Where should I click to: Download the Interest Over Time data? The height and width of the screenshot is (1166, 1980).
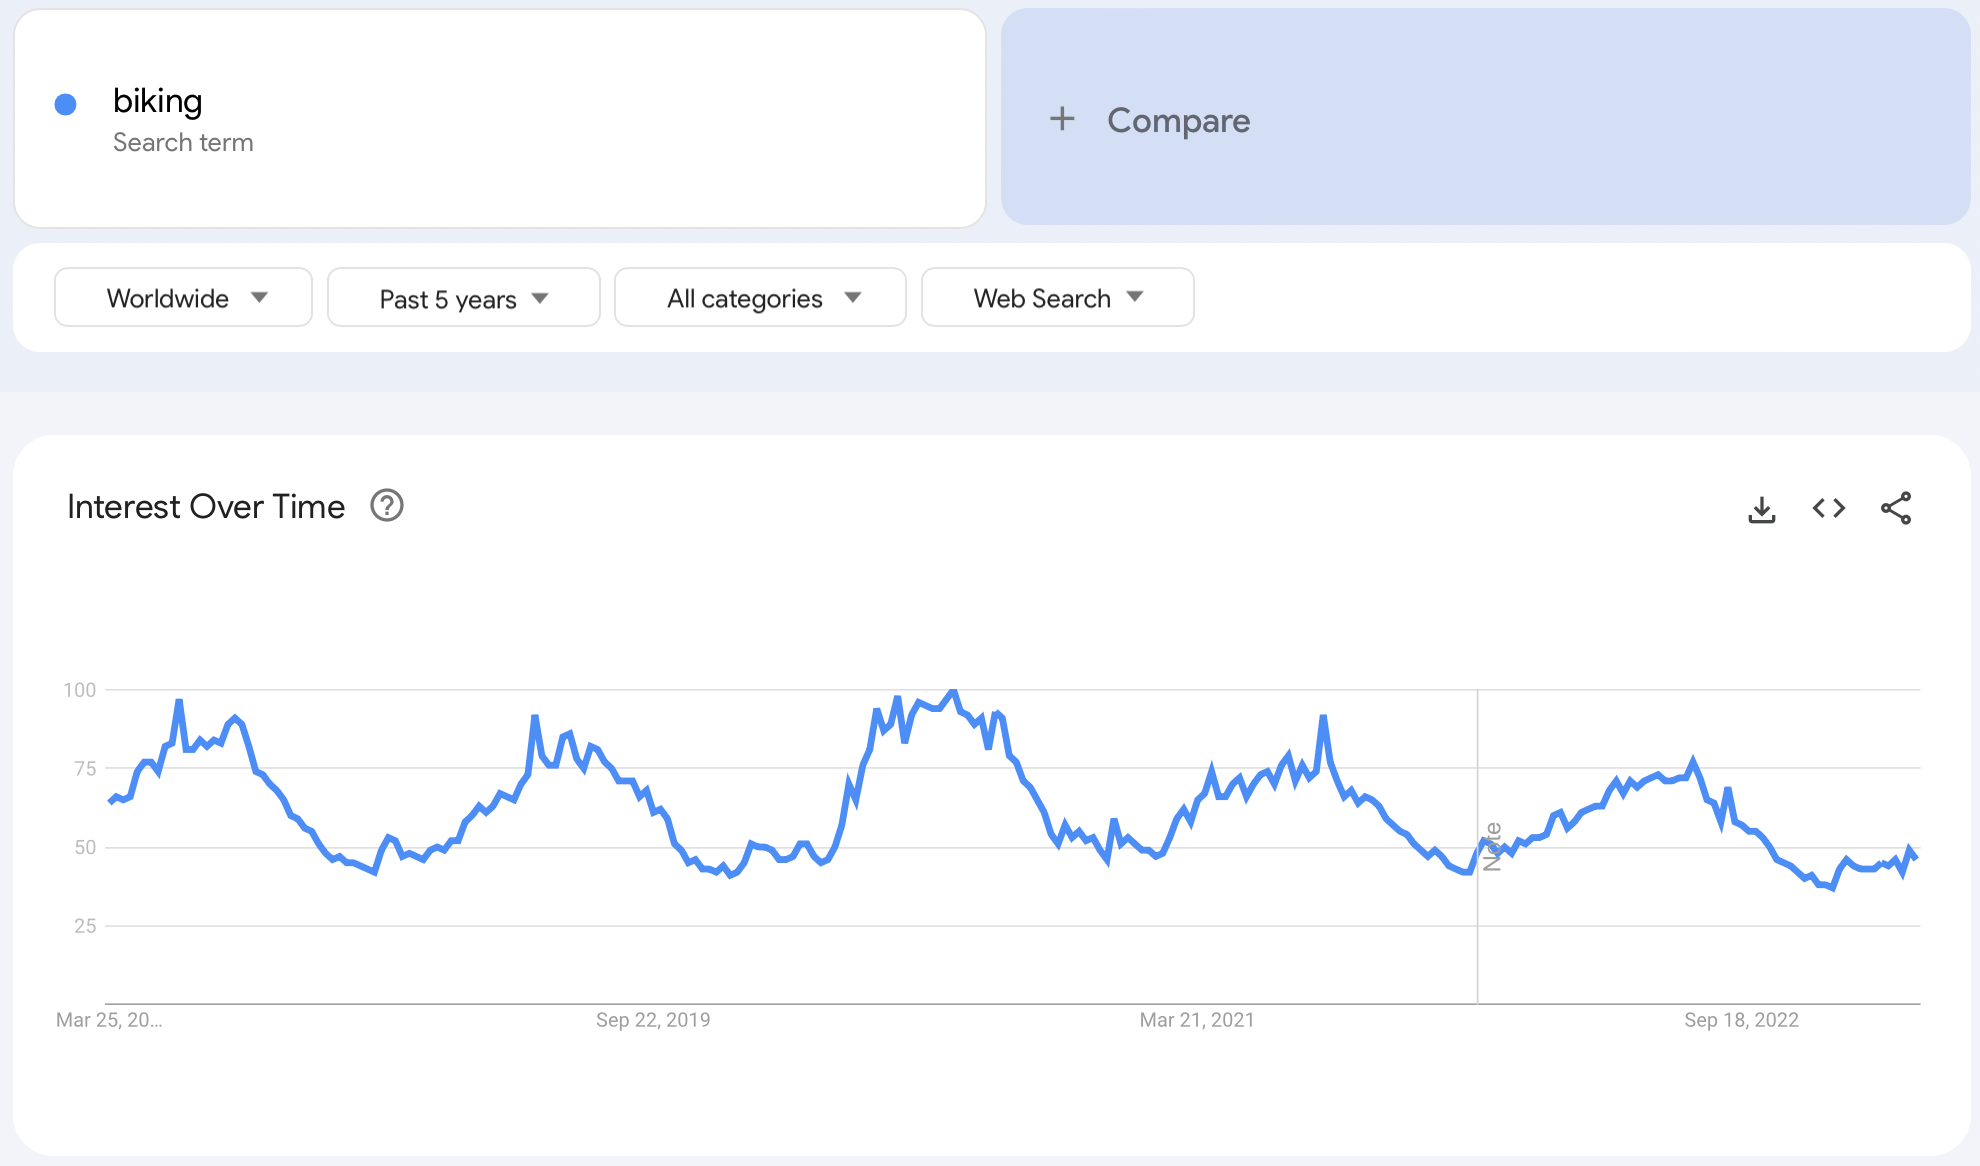pos(1761,509)
